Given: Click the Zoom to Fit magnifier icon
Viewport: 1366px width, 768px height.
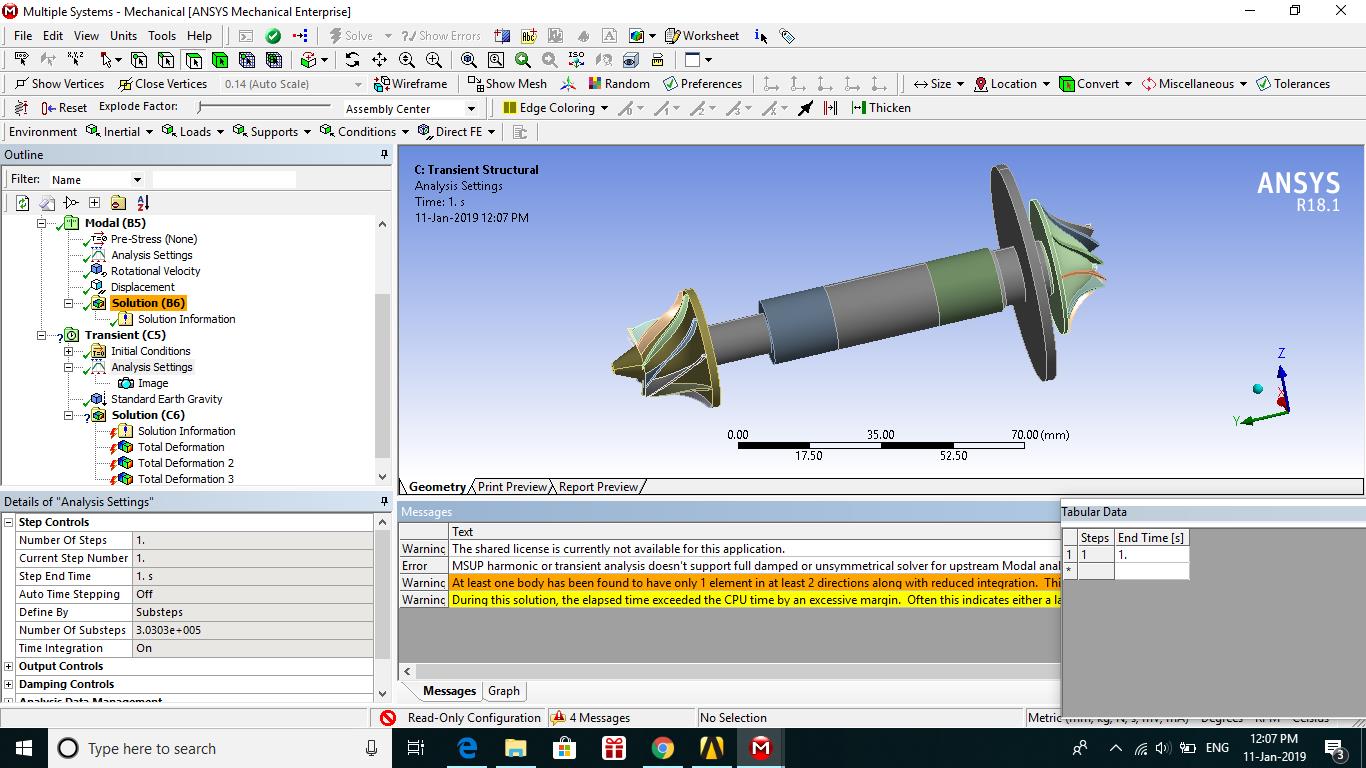Looking at the screenshot, I should click(x=468, y=60).
